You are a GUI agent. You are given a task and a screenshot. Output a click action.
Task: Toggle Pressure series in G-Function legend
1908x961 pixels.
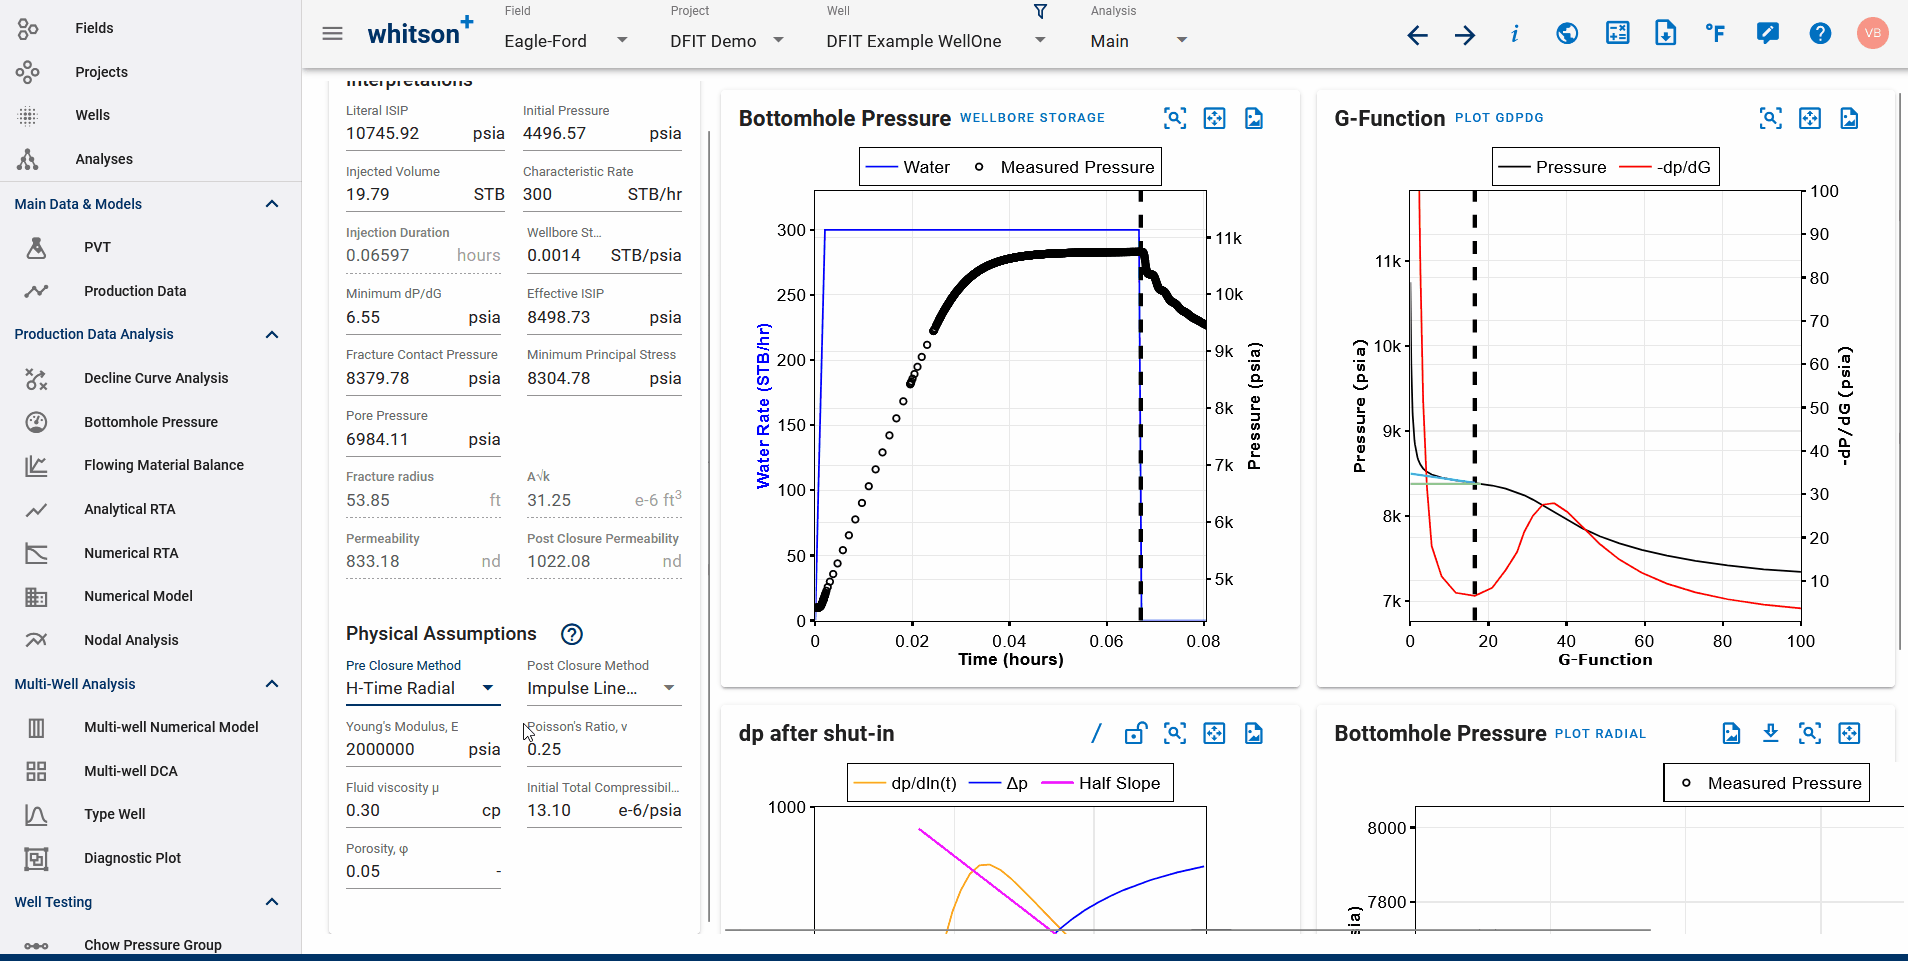(x=1553, y=167)
